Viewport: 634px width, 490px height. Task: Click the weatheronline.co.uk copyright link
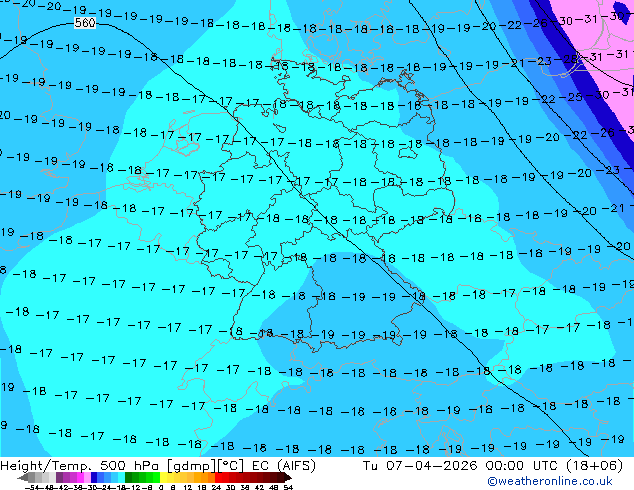550,481
